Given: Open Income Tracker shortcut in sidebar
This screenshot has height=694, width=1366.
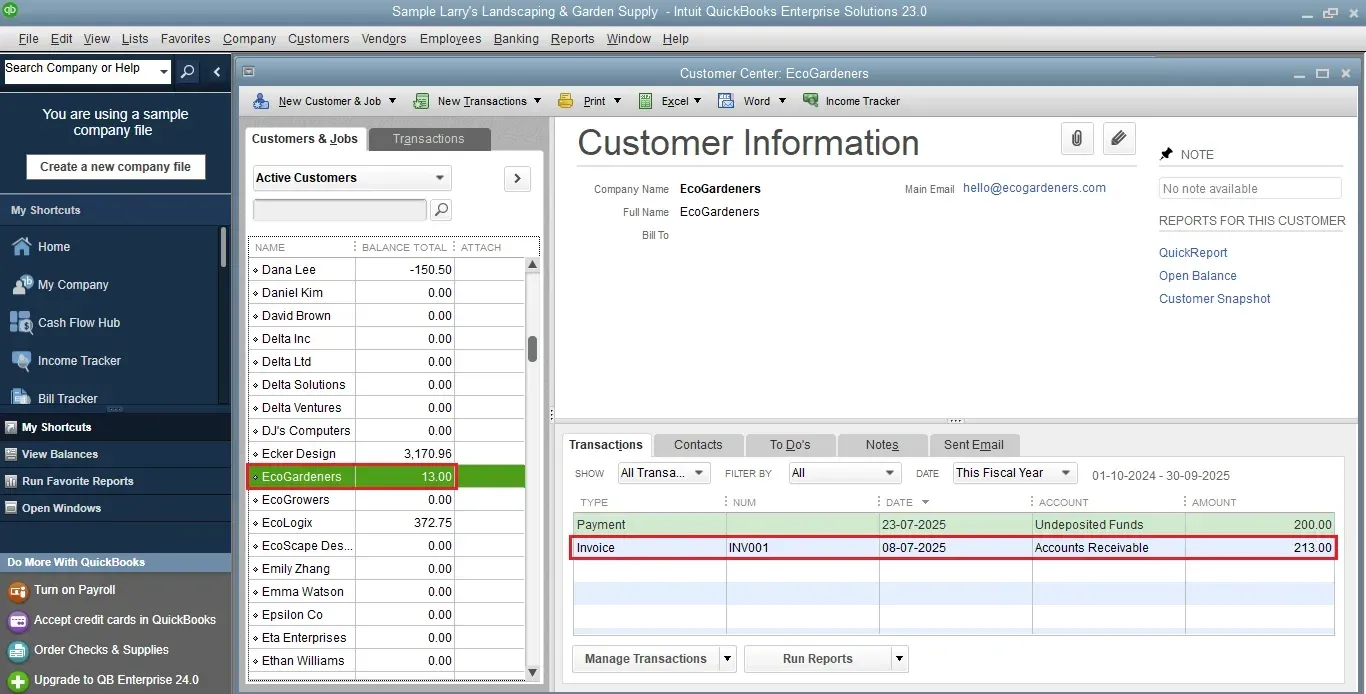Looking at the screenshot, I should [x=64, y=361].
